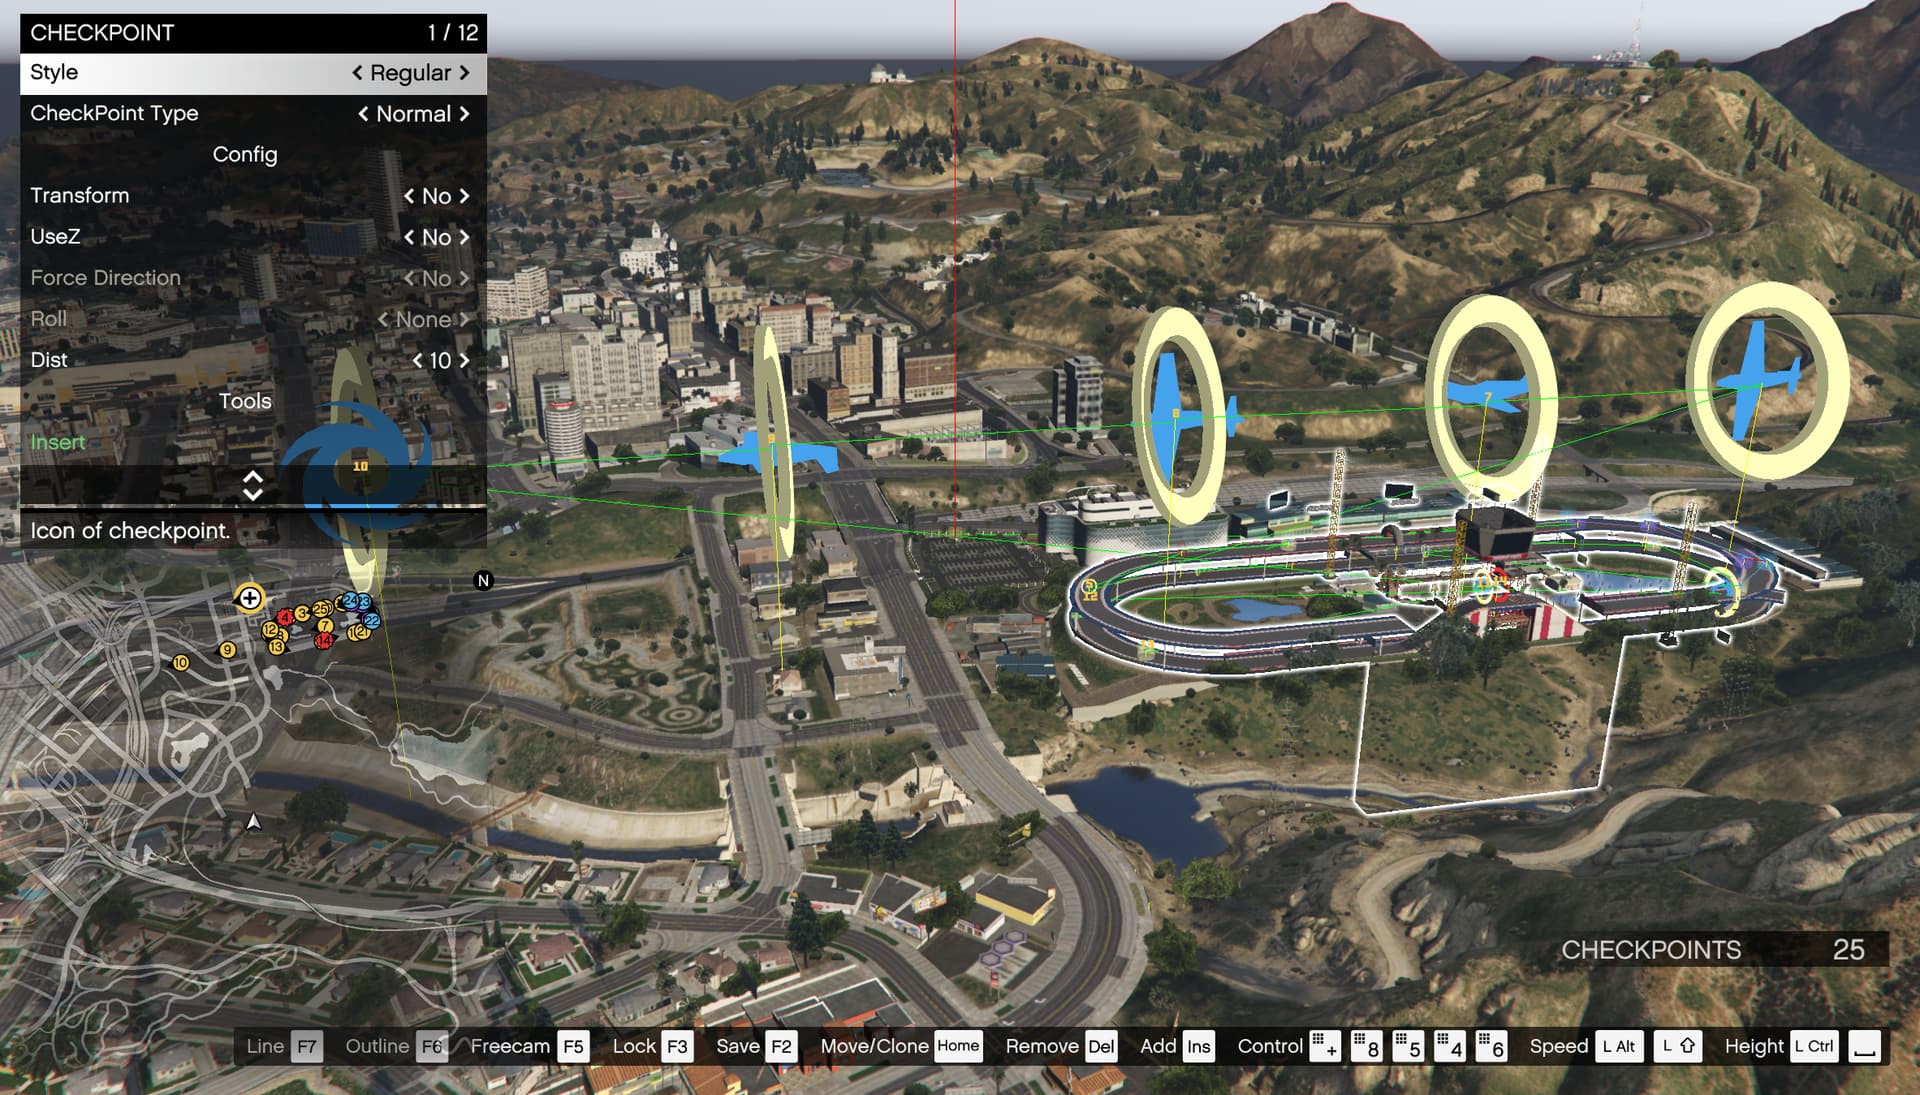Click the yellow blip numbered 13 on minimap
Image resolution: width=1920 pixels, height=1095 pixels.
point(277,647)
